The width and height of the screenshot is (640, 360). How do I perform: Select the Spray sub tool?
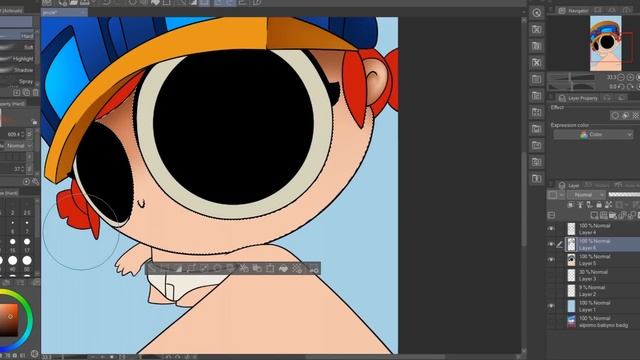[x=17, y=82]
